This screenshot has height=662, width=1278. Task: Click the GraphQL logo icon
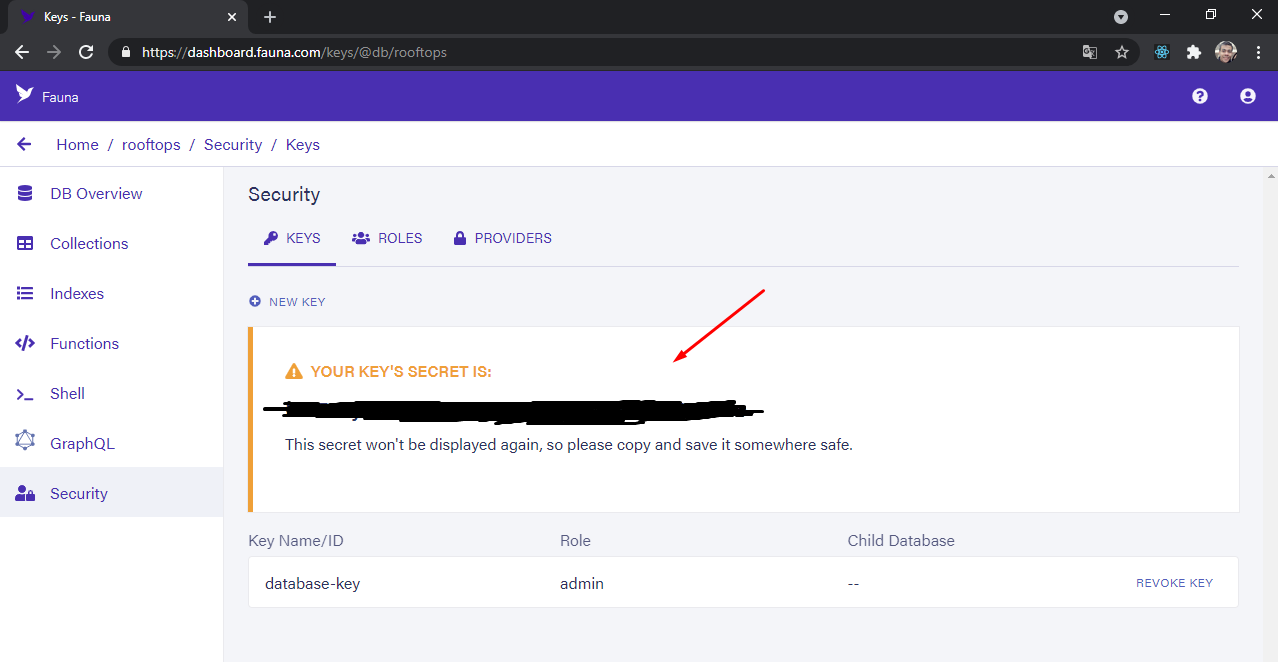[25, 441]
